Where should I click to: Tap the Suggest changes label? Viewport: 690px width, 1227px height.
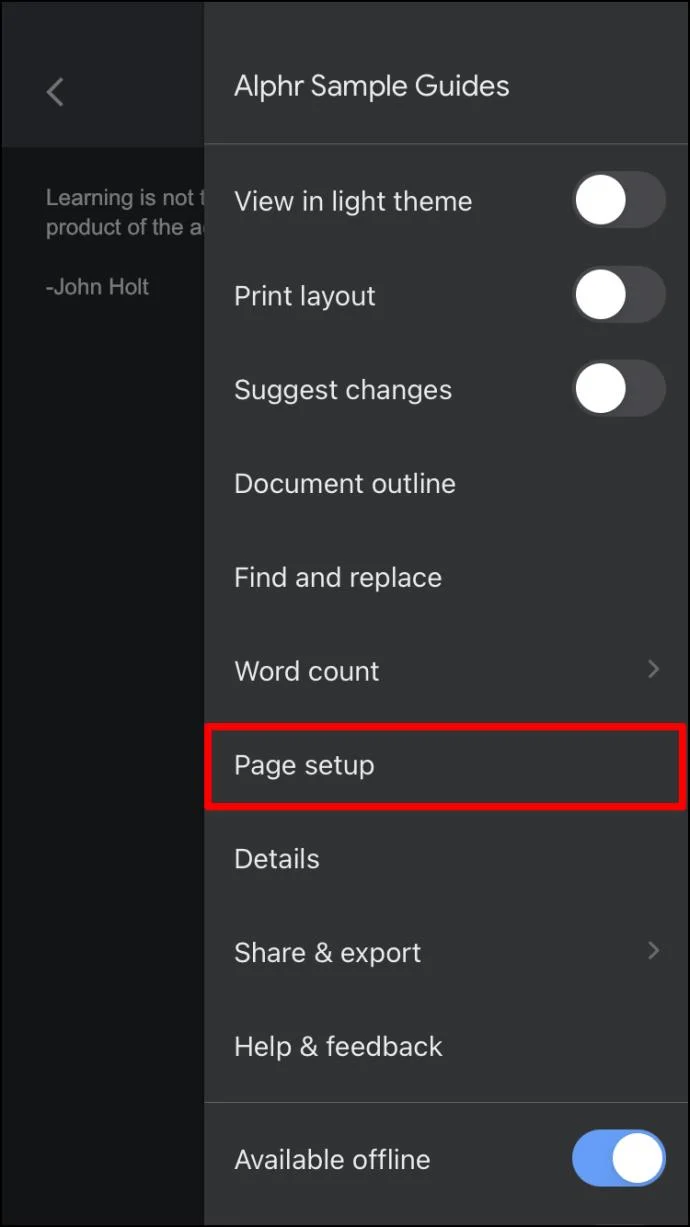pyautogui.click(x=343, y=391)
